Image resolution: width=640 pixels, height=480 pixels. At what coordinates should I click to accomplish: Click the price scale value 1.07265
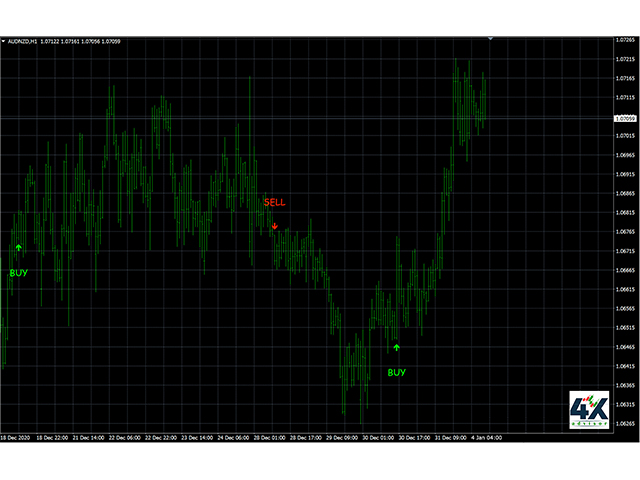coord(625,40)
